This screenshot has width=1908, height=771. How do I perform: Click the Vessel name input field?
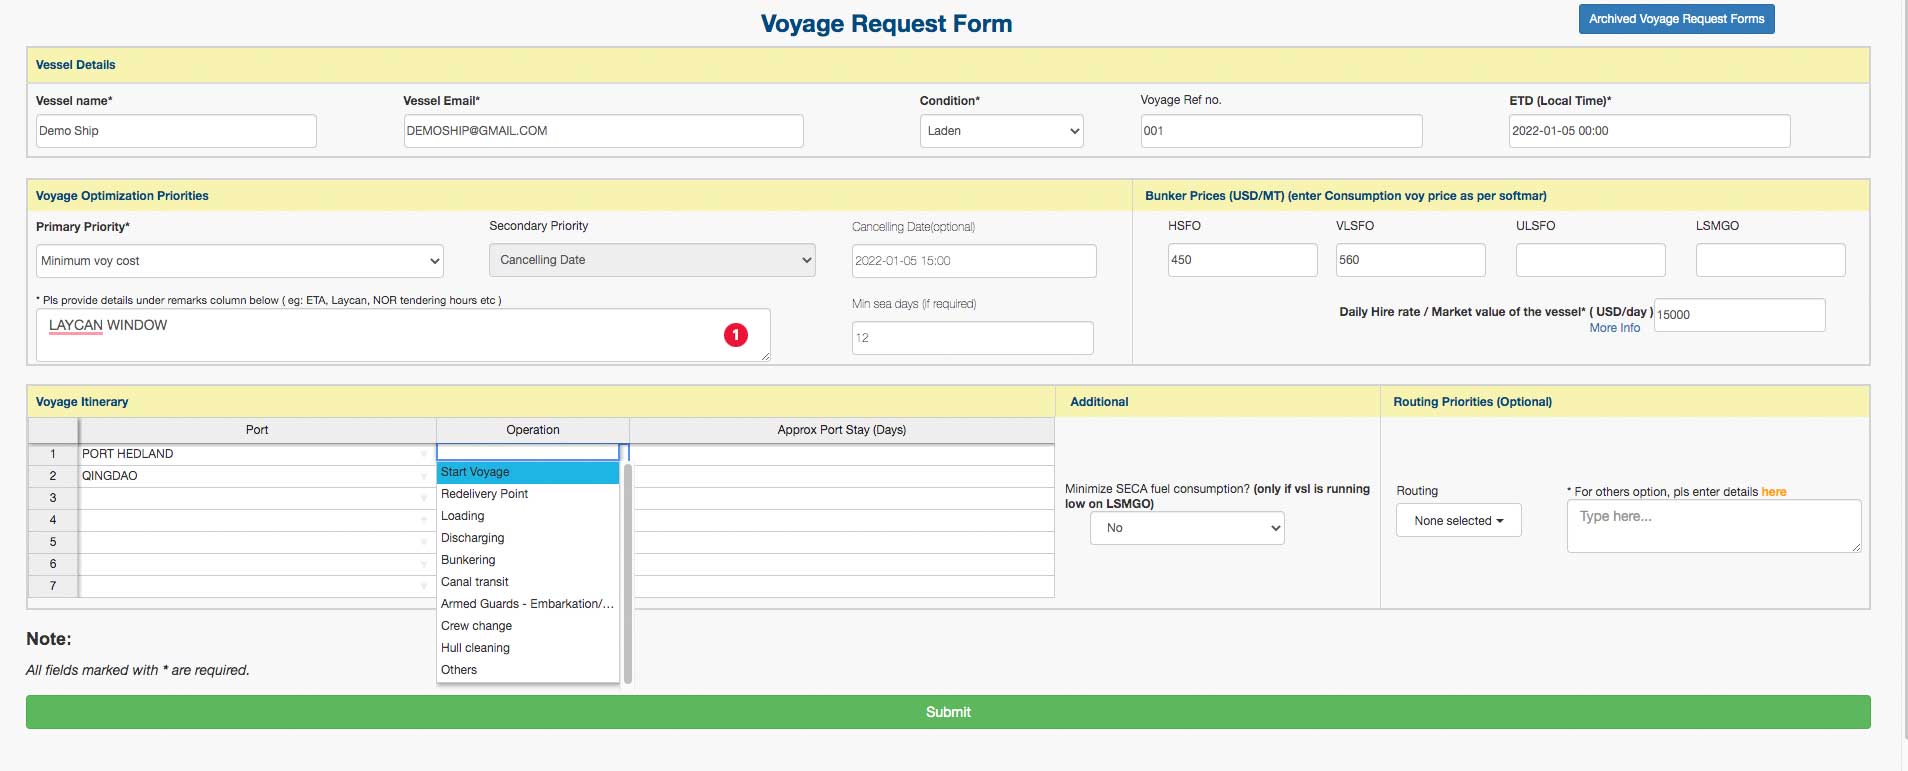pyautogui.click(x=176, y=131)
